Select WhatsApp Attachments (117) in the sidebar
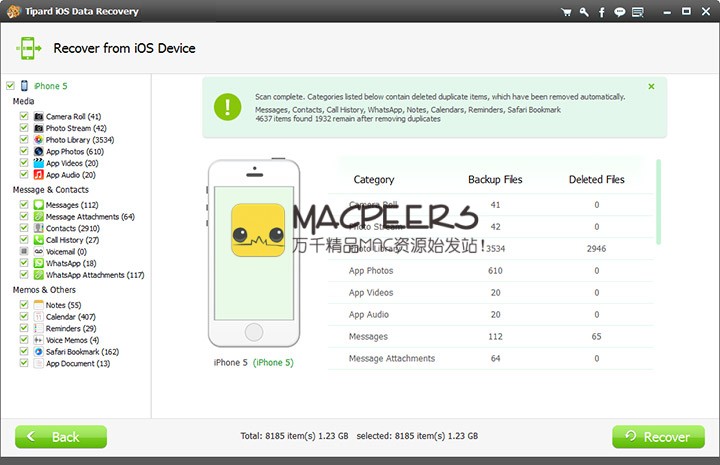The width and height of the screenshot is (720, 465). [95, 275]
